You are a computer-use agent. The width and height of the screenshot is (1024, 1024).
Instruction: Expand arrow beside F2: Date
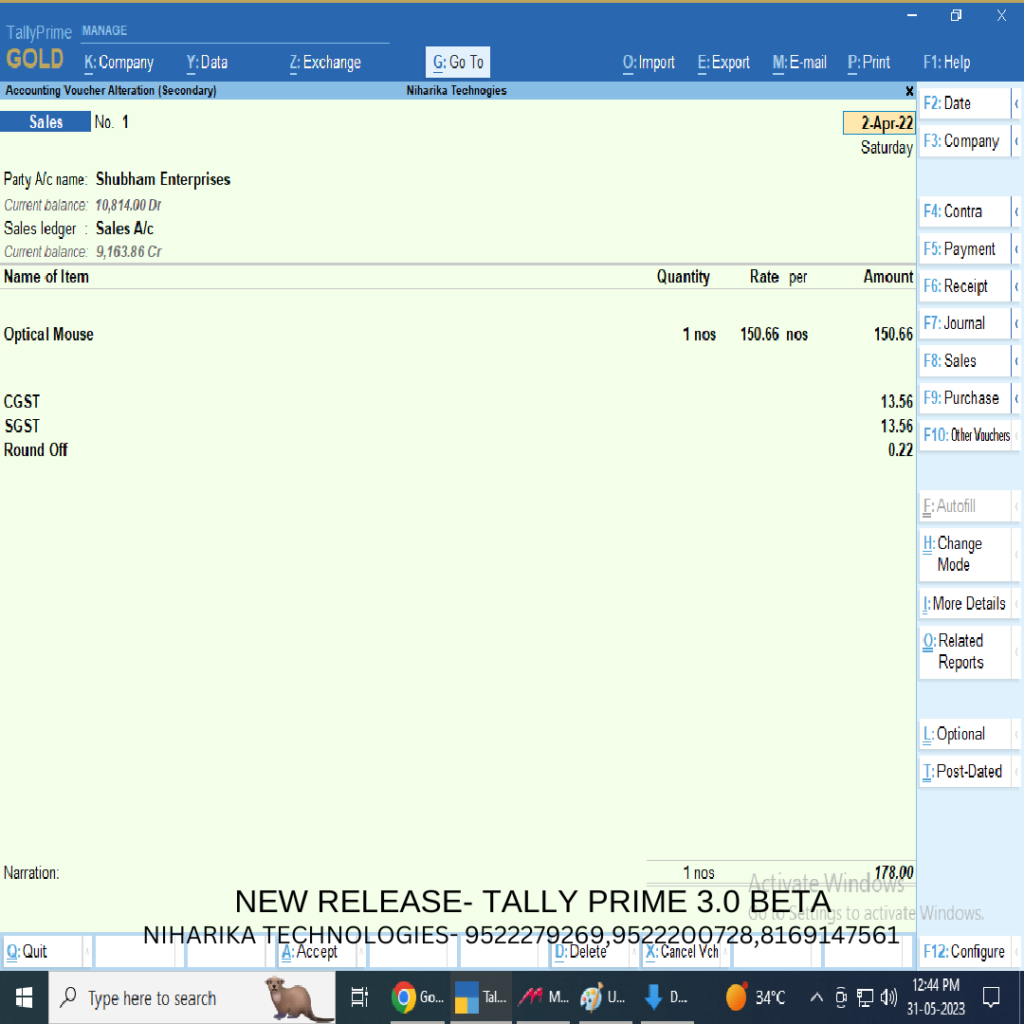click(1016, 104)
